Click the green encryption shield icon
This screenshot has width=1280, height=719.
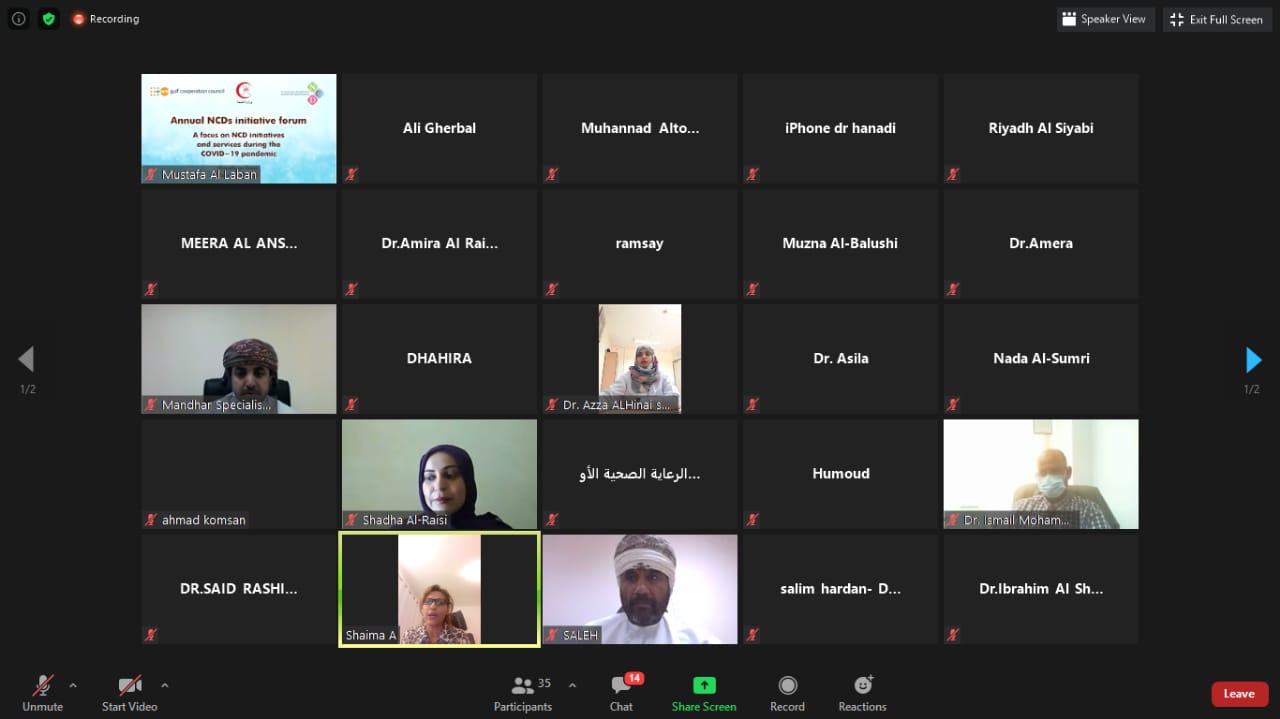48,19
